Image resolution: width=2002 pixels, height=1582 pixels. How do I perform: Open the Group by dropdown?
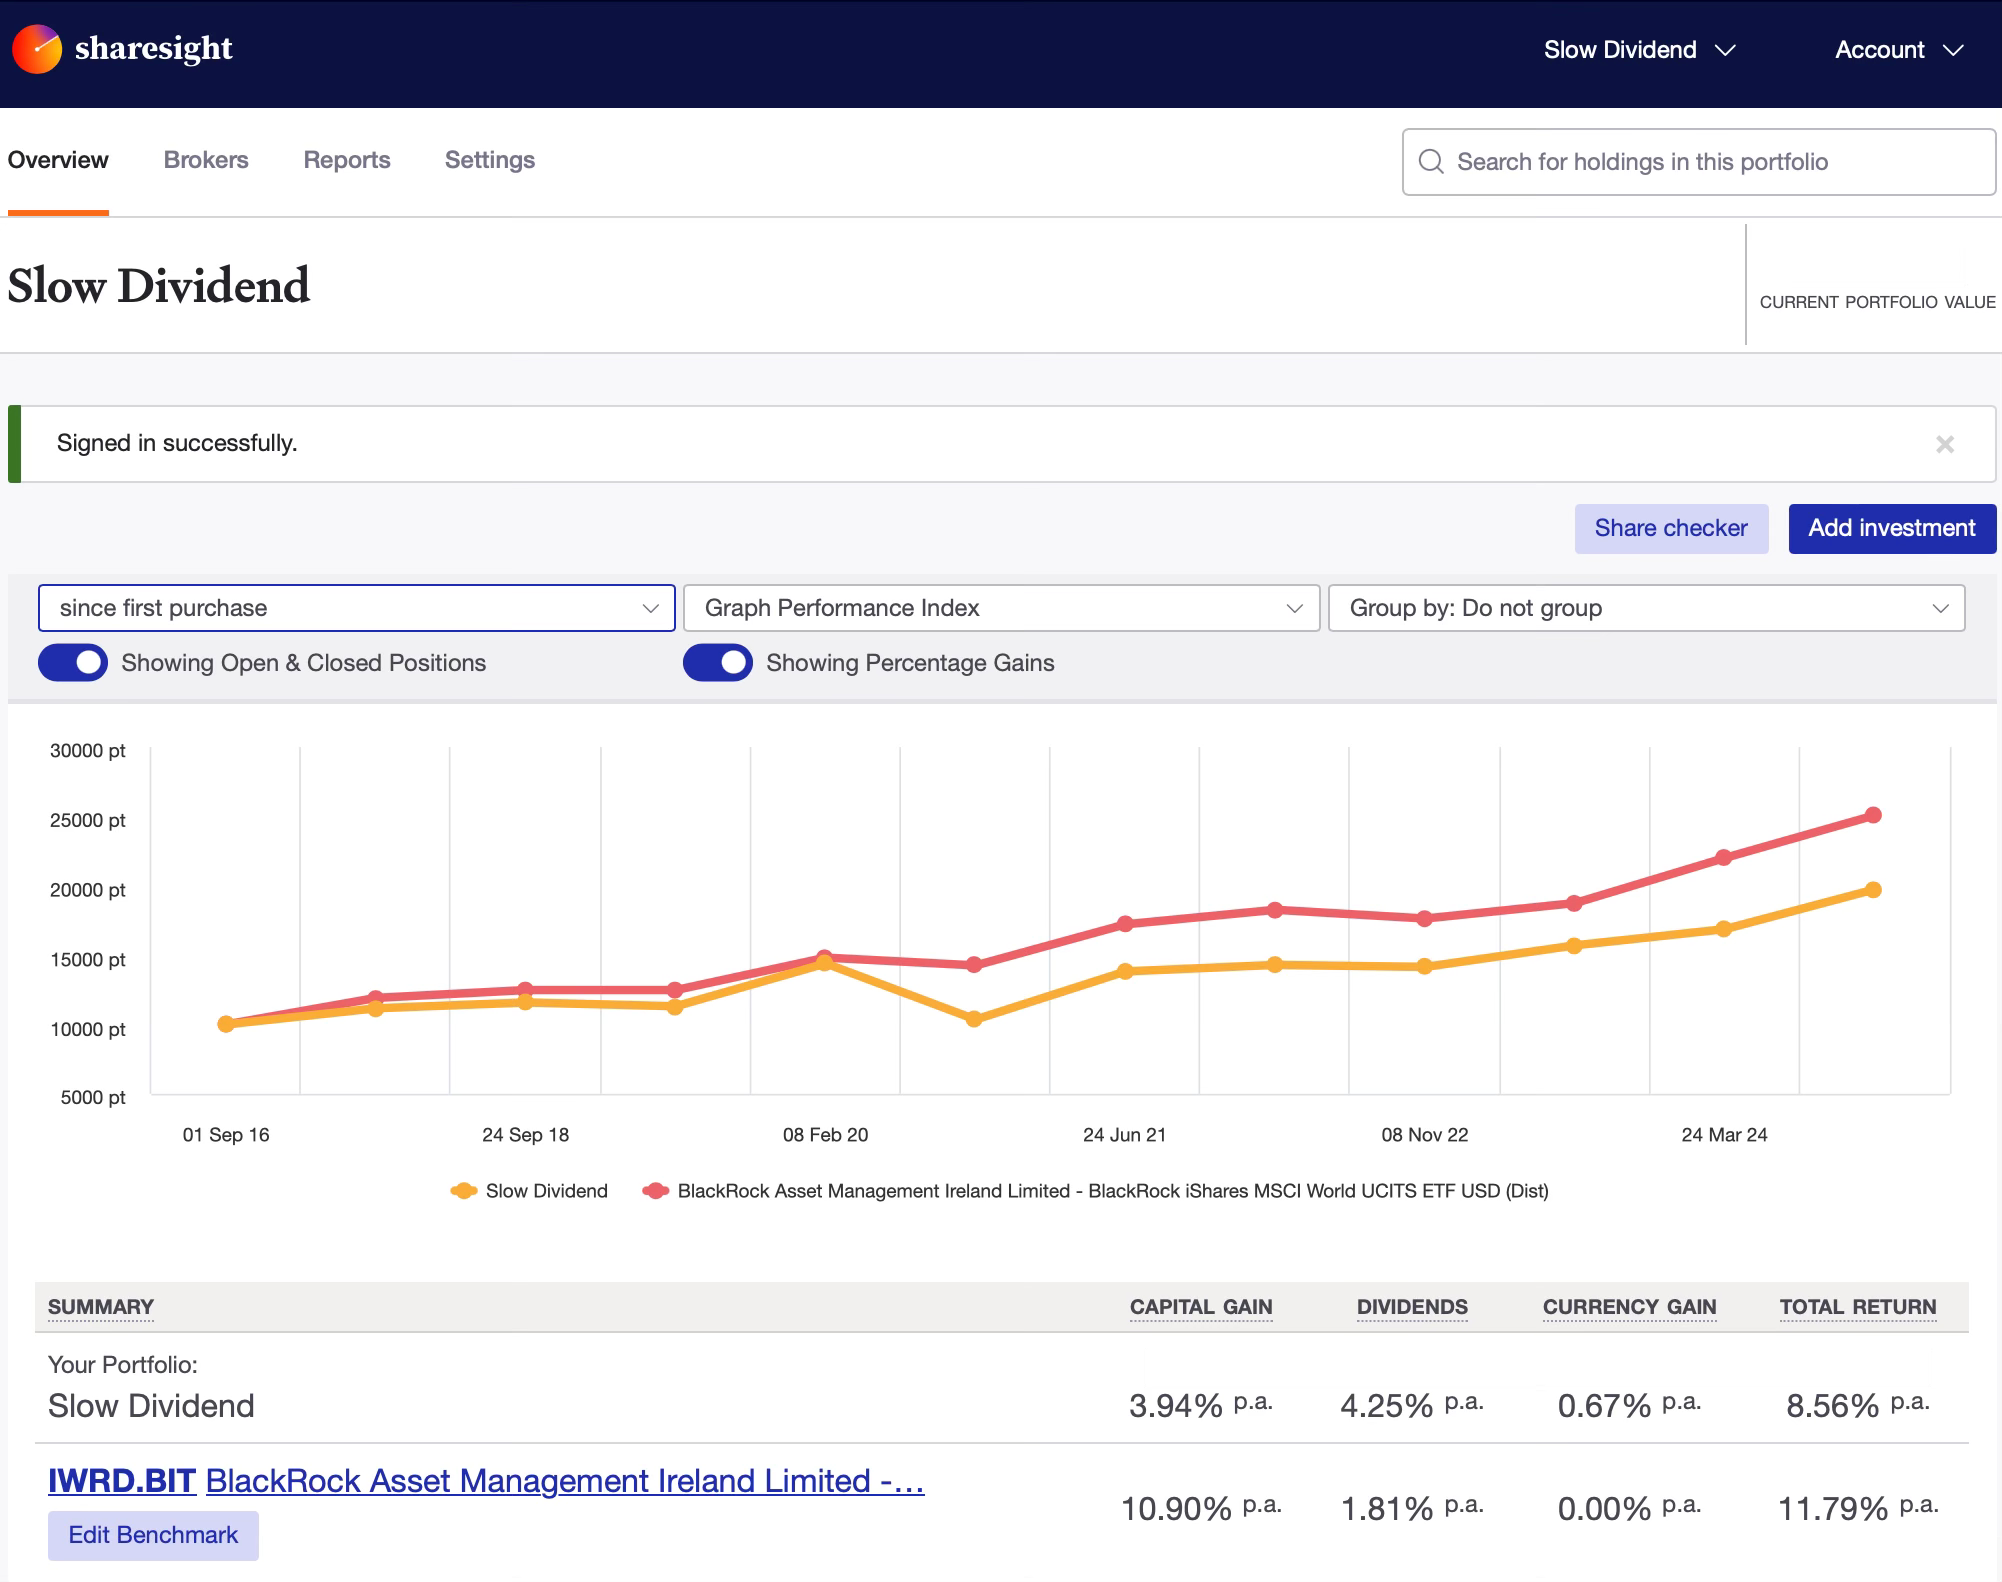[x=1647, y=608]
